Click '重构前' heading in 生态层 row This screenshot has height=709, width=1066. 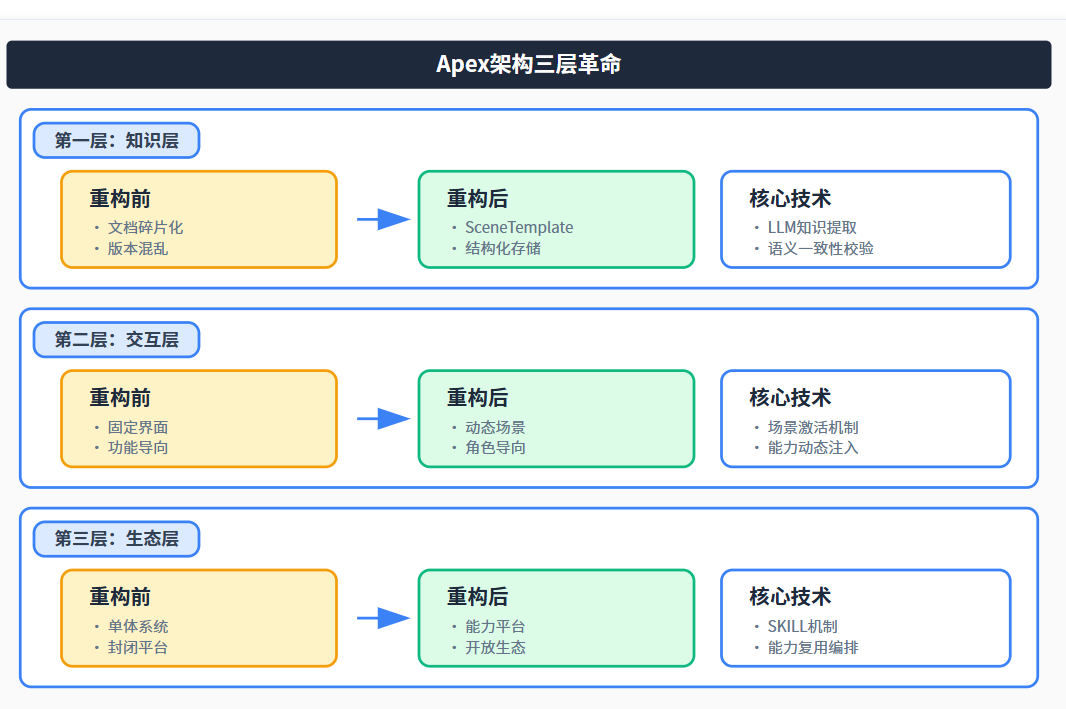click(x=120, y=597)
